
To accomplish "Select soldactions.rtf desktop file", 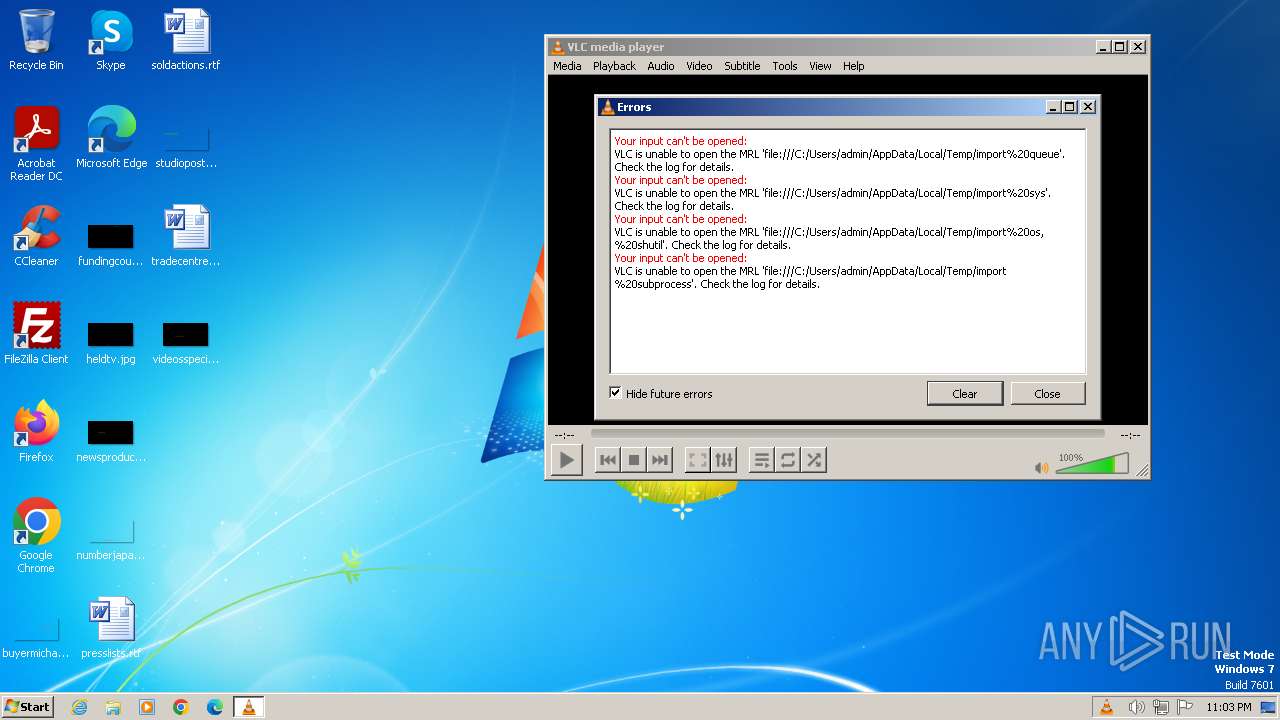I will pos(186,40).
